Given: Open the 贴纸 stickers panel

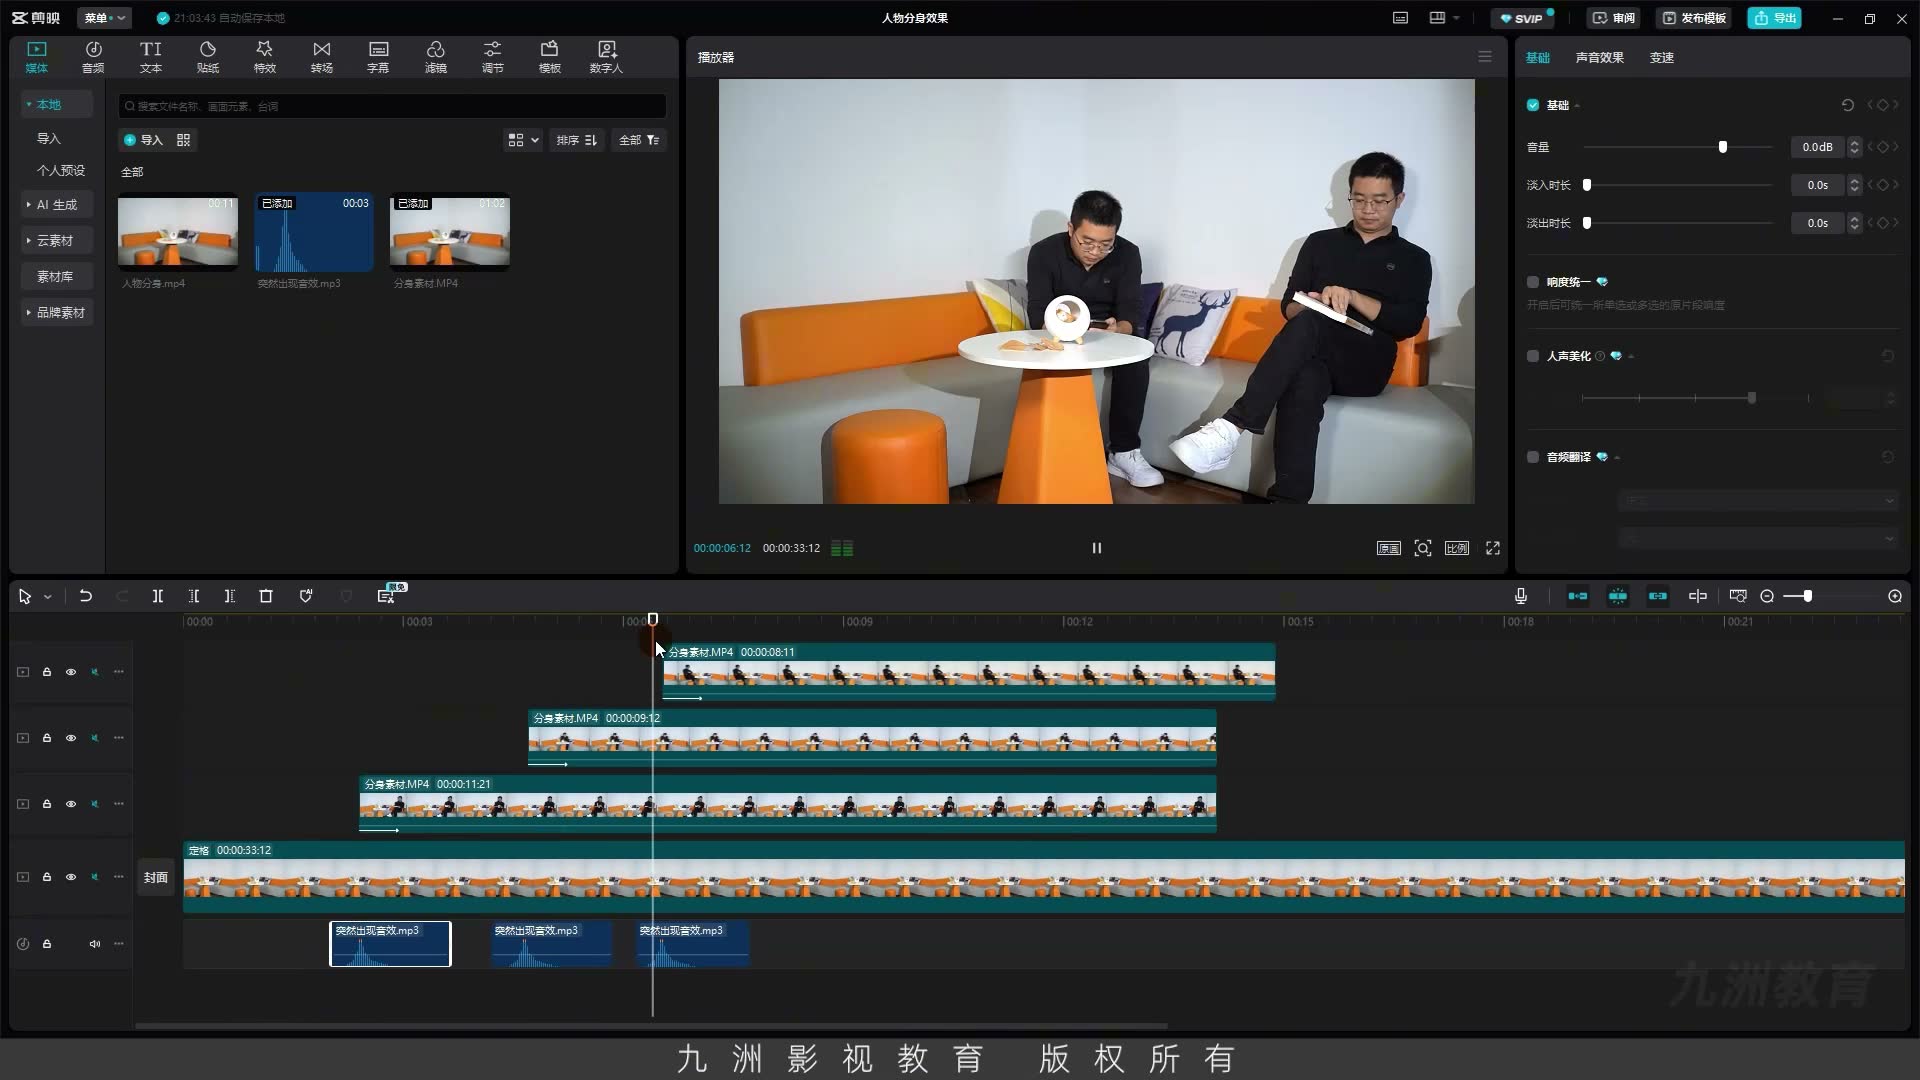Looking at the screenshot, I should point(208,57).
